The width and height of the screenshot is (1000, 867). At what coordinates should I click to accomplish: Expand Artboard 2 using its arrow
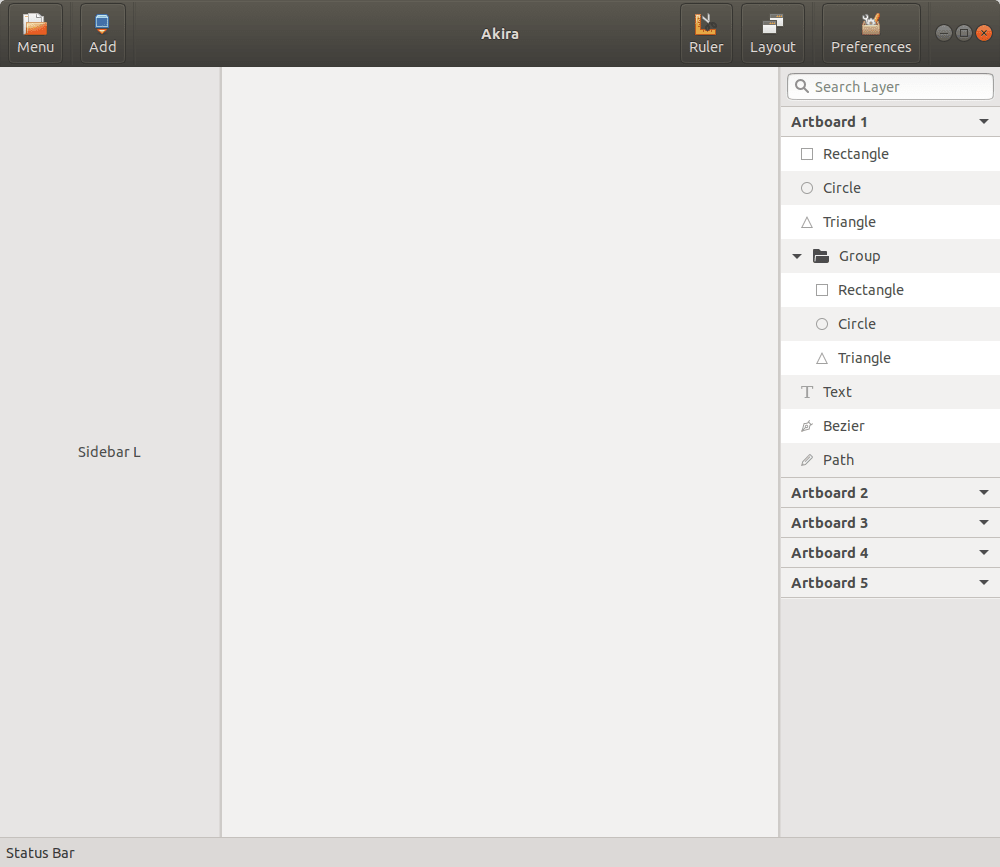pos(983,493)
